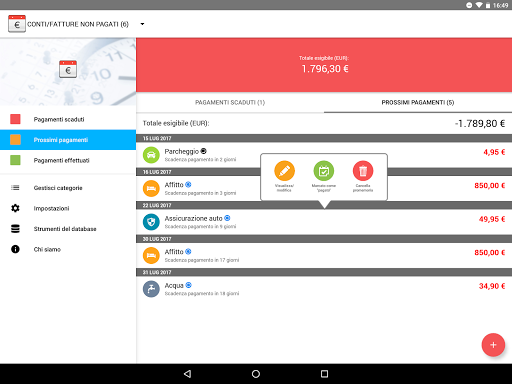Tap the Wi-Fi icon in status bar
Screen dimensions: 512x384
(479, 5)
